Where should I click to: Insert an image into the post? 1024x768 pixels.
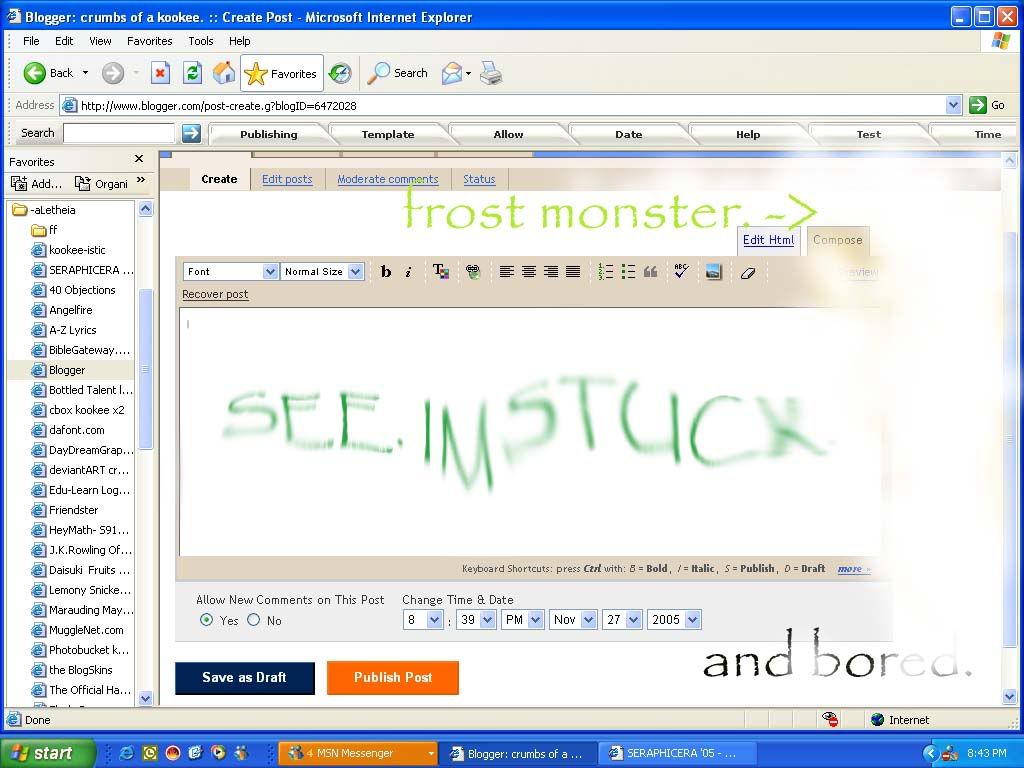click(x=714, y=272)
